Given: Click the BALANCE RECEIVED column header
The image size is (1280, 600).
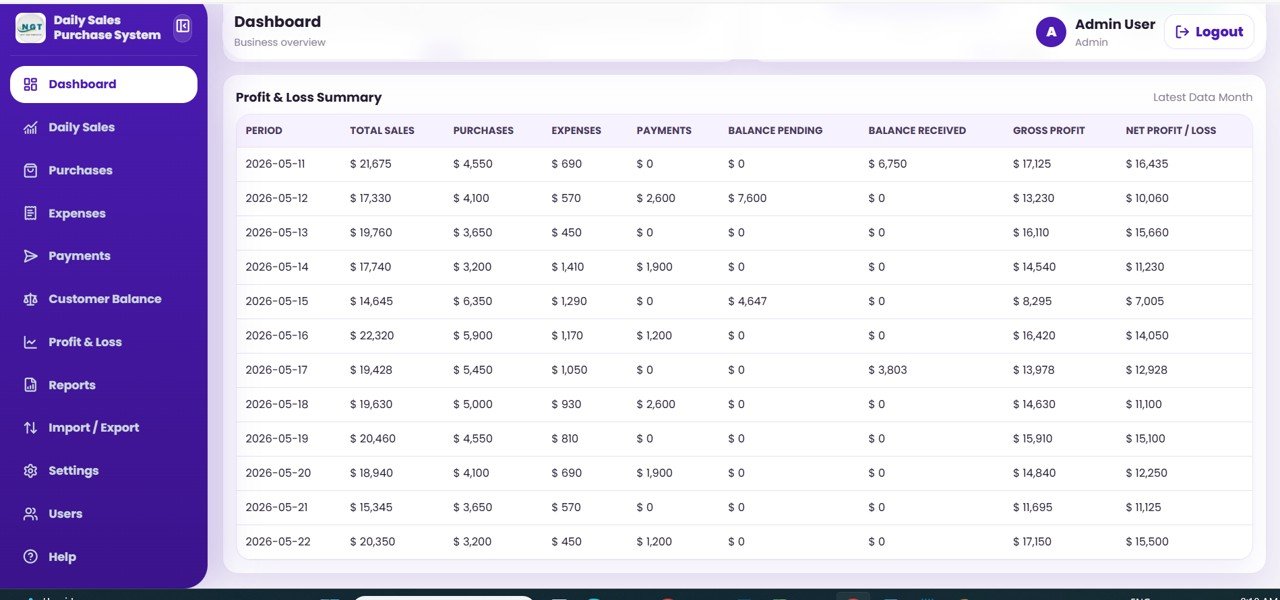Looking at the screenshot, I should coord(917,131).
